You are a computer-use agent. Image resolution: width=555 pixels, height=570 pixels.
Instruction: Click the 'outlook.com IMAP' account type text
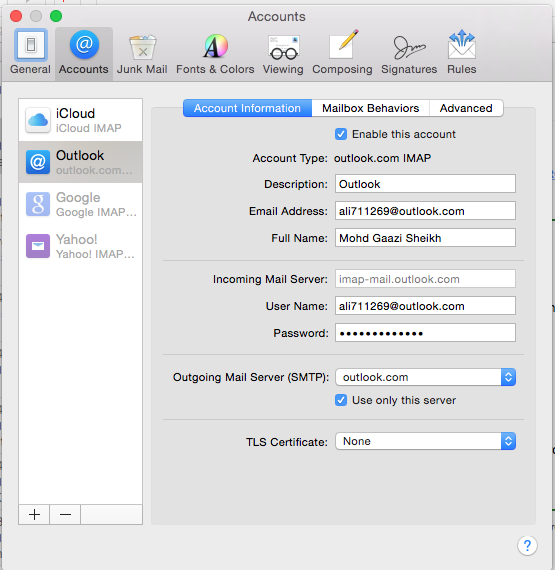382,158
